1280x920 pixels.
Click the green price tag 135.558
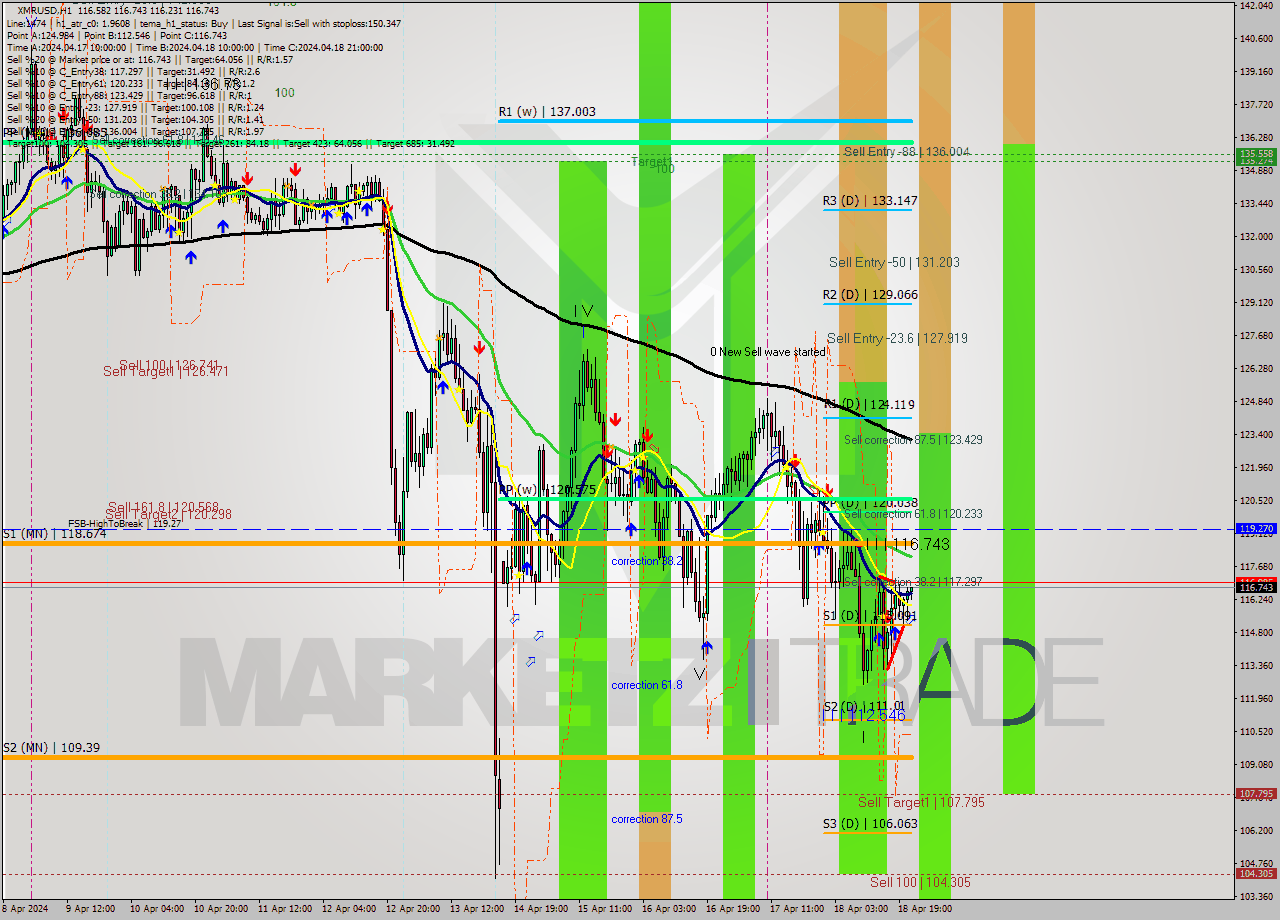click(x=1256, y=155)
